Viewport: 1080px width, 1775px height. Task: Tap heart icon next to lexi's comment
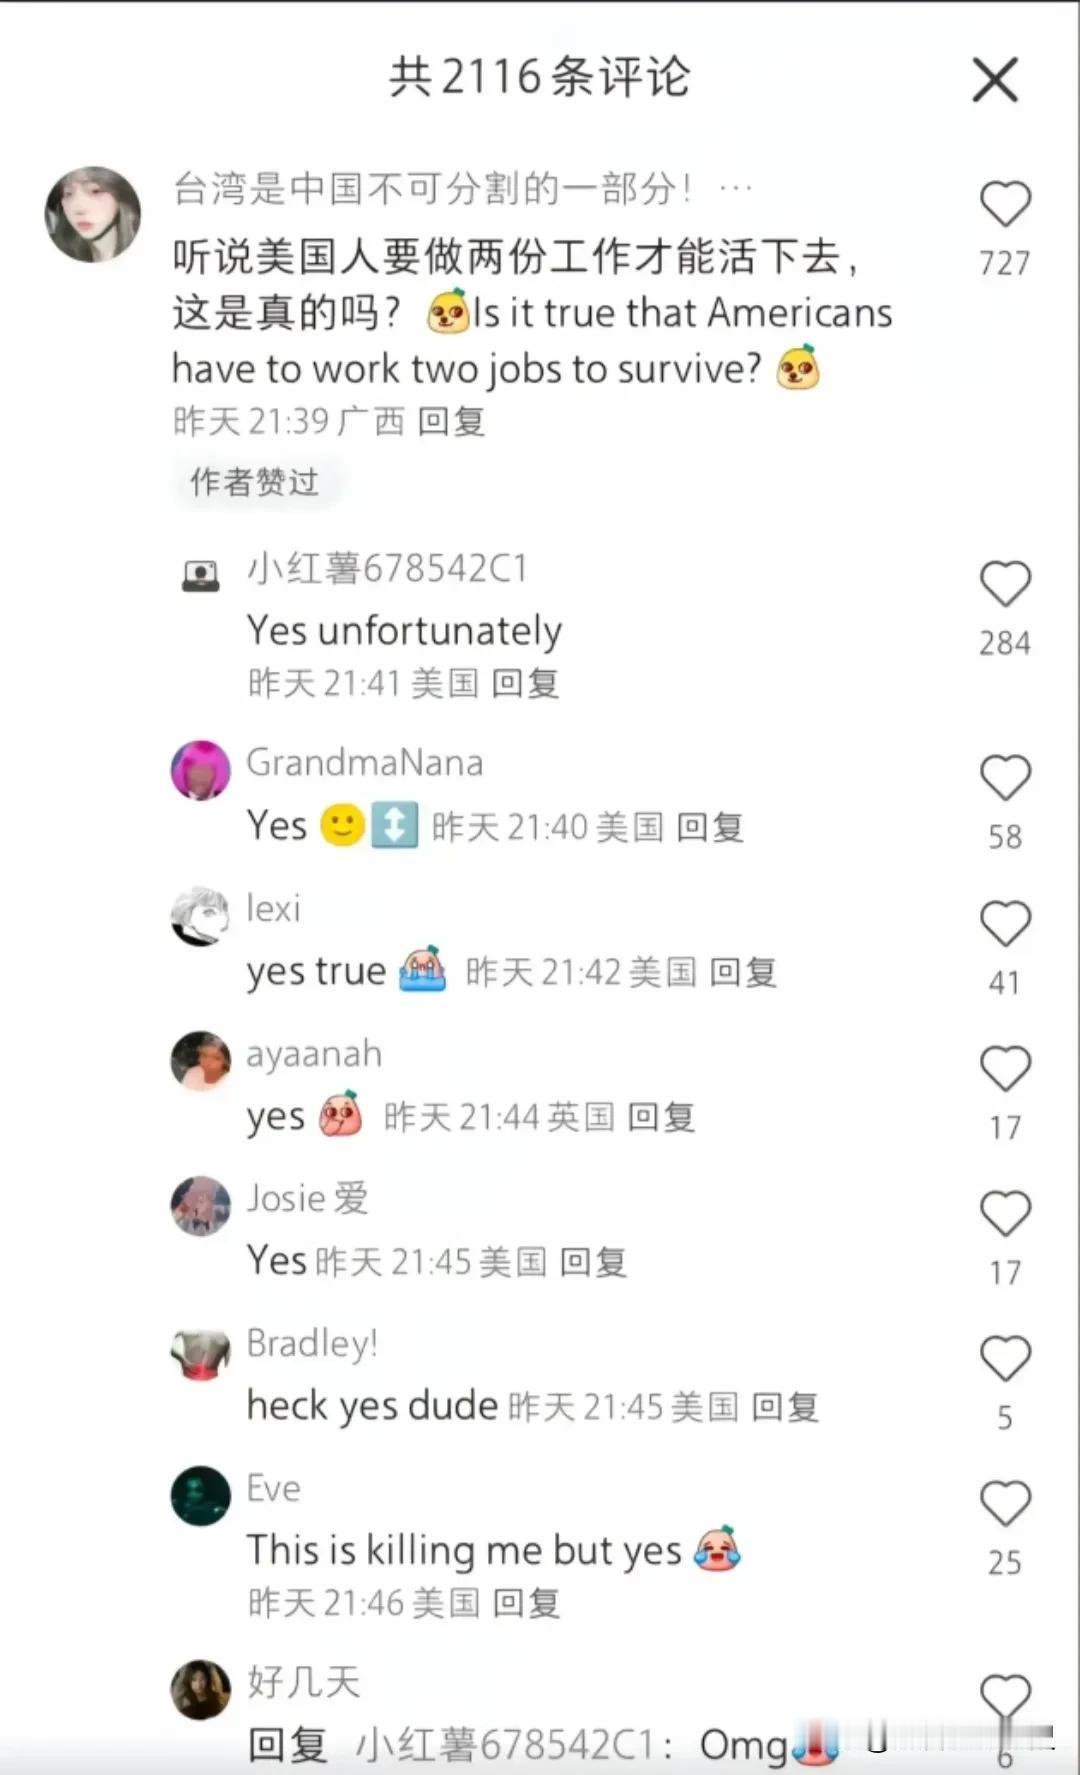point(1005,924)
